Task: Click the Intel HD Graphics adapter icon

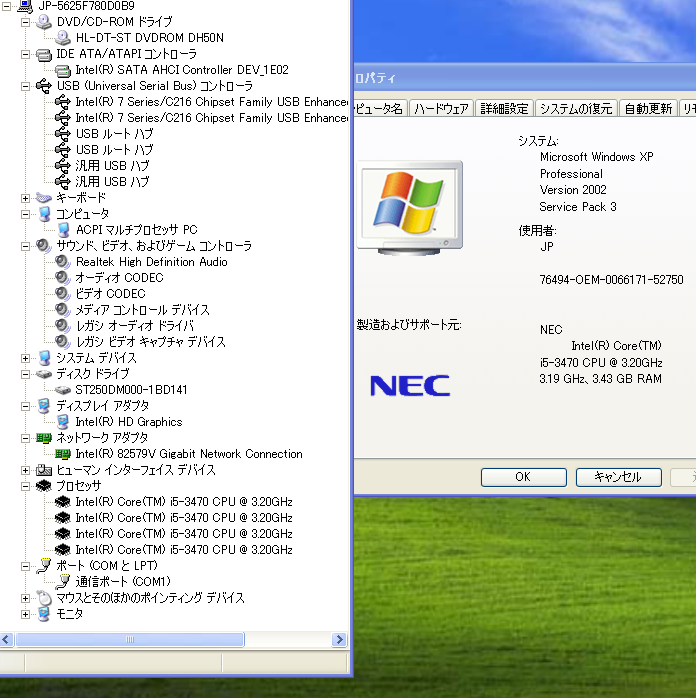Action: [63, 422]
